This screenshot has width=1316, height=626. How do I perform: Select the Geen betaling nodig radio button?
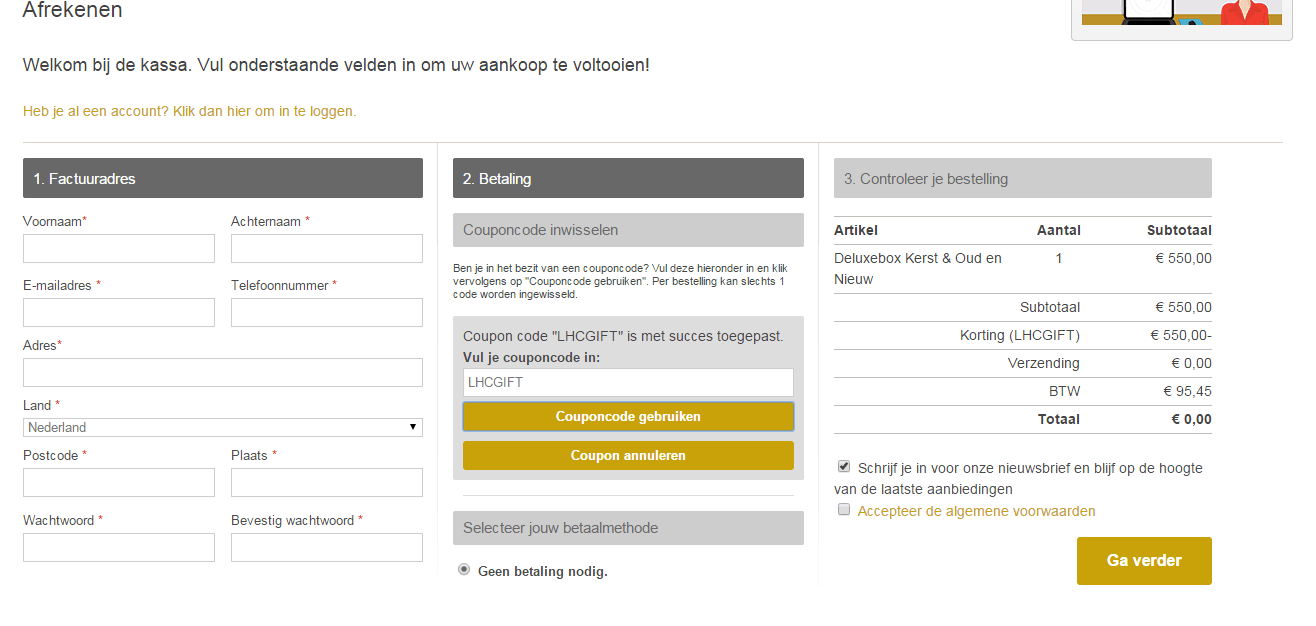464,570
